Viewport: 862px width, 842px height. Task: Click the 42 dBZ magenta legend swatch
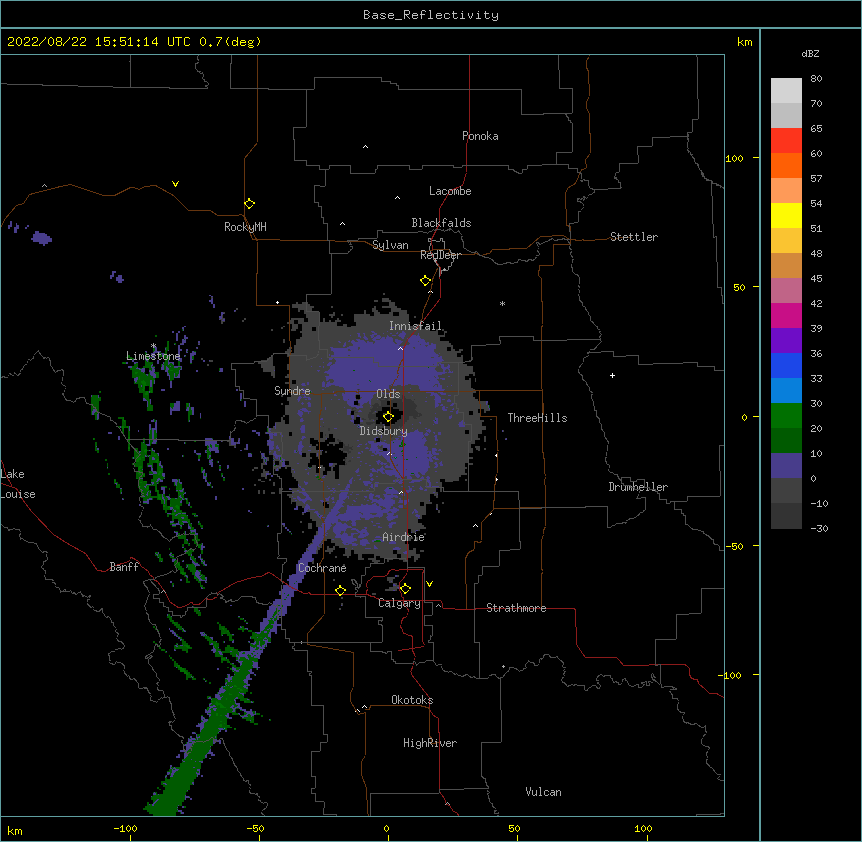tap(786, 315)
